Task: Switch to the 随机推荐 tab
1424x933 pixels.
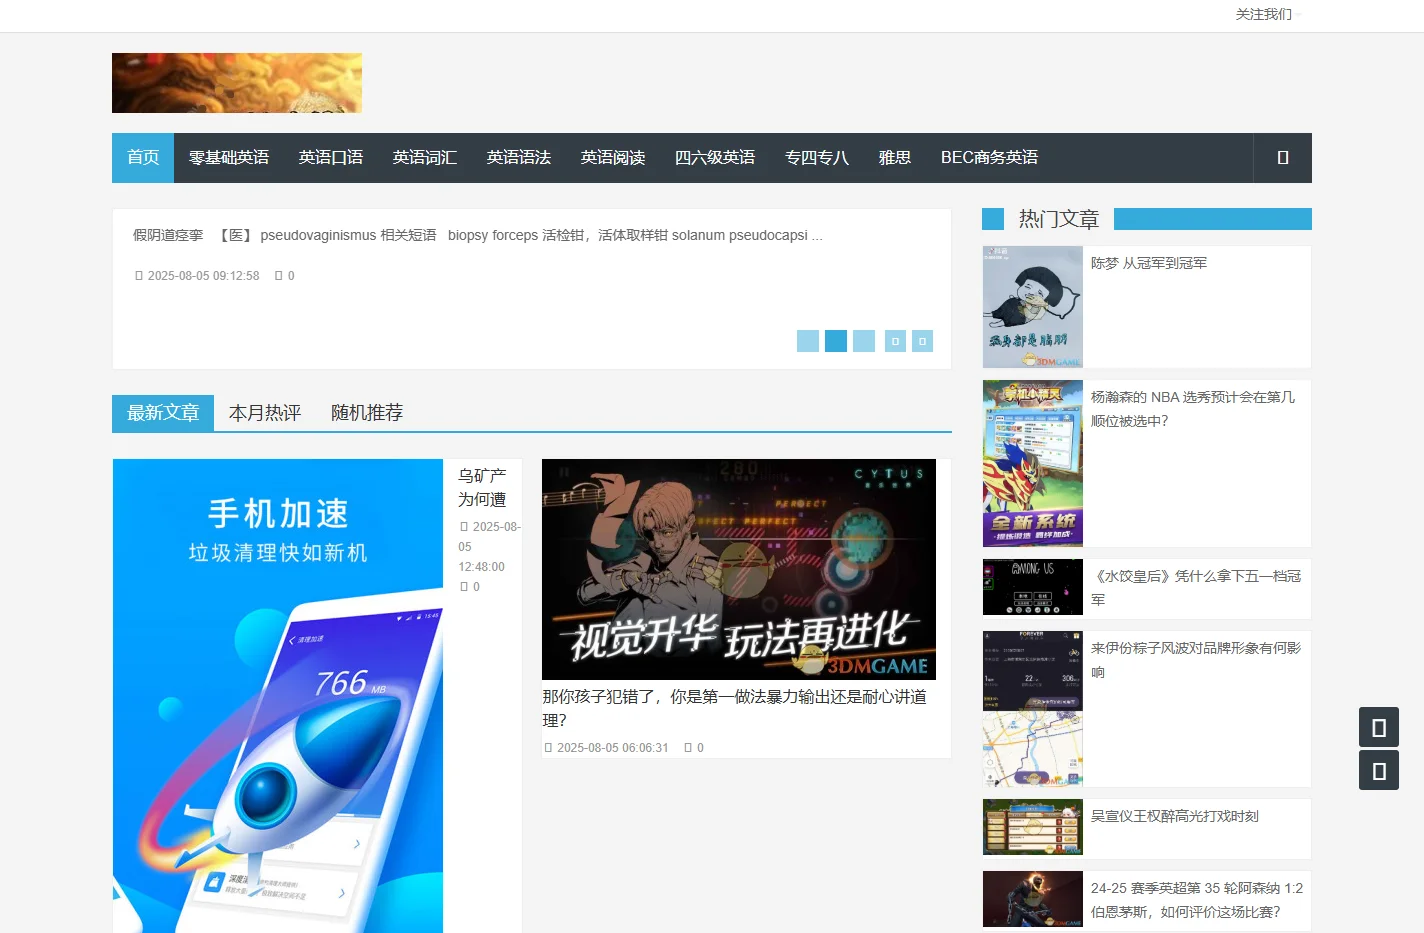Action: pos(367,413)
